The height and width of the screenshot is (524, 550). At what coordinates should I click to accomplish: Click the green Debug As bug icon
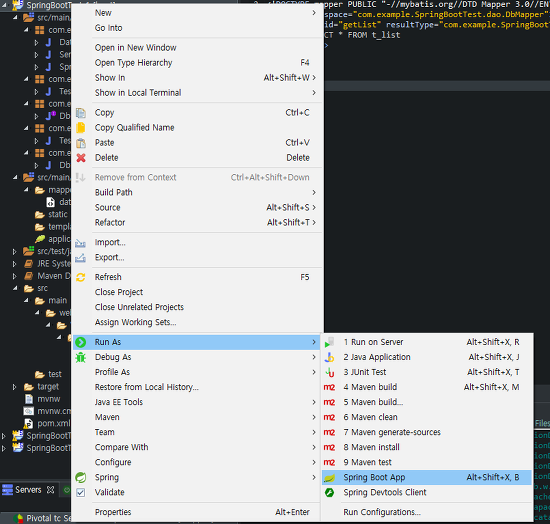(x=81, y=357)
